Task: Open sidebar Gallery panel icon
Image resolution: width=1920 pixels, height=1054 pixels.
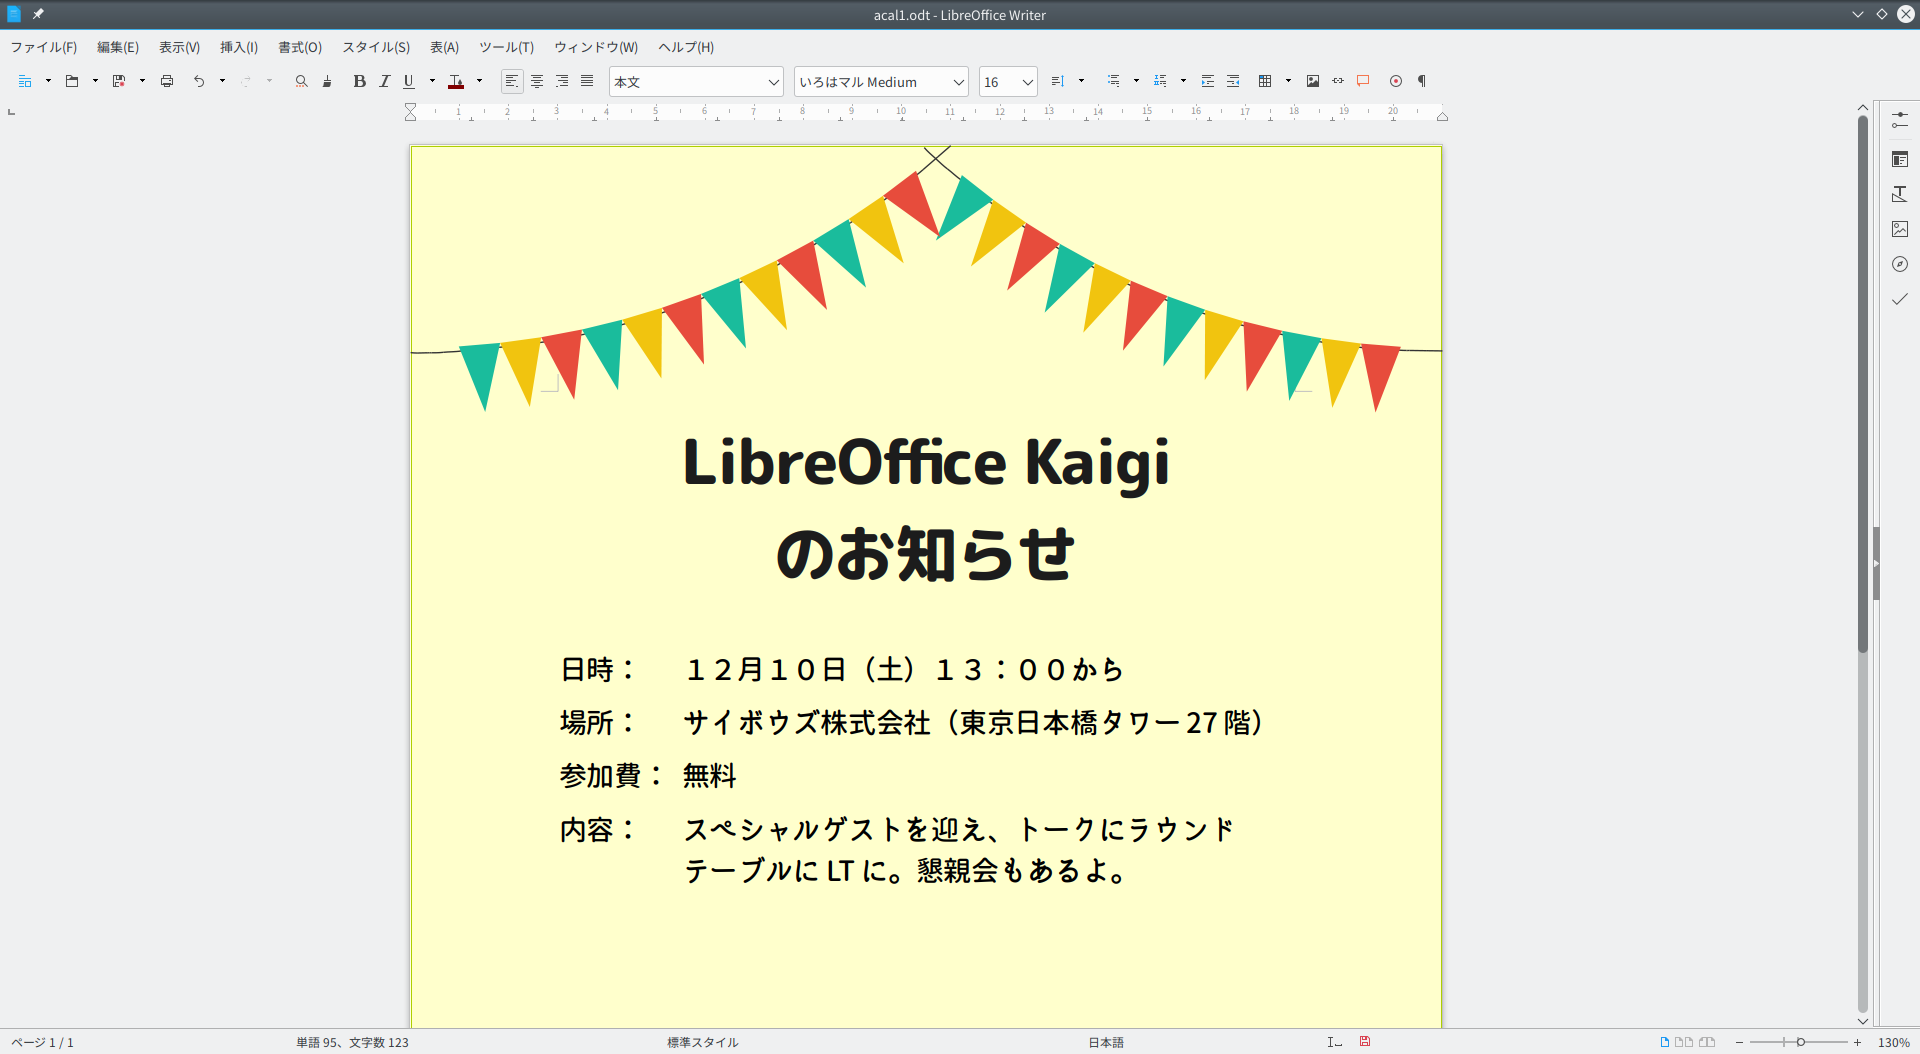Action: 1900,229
